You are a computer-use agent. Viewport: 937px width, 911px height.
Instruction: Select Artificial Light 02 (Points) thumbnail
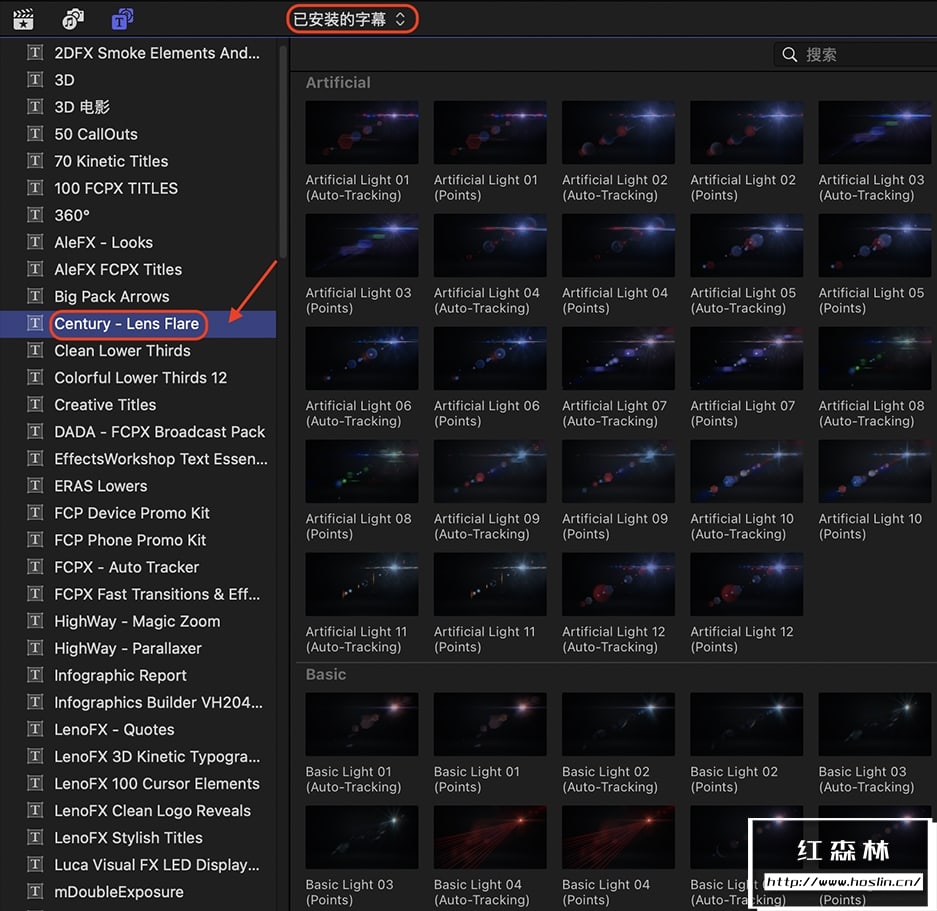tap(746, 132)
